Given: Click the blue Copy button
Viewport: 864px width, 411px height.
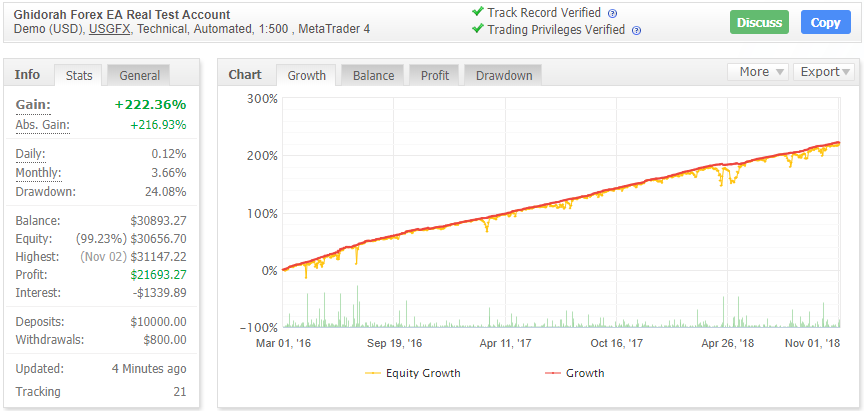Looking at the screenshot, I should pyautogui.click(x=825, y=23).
